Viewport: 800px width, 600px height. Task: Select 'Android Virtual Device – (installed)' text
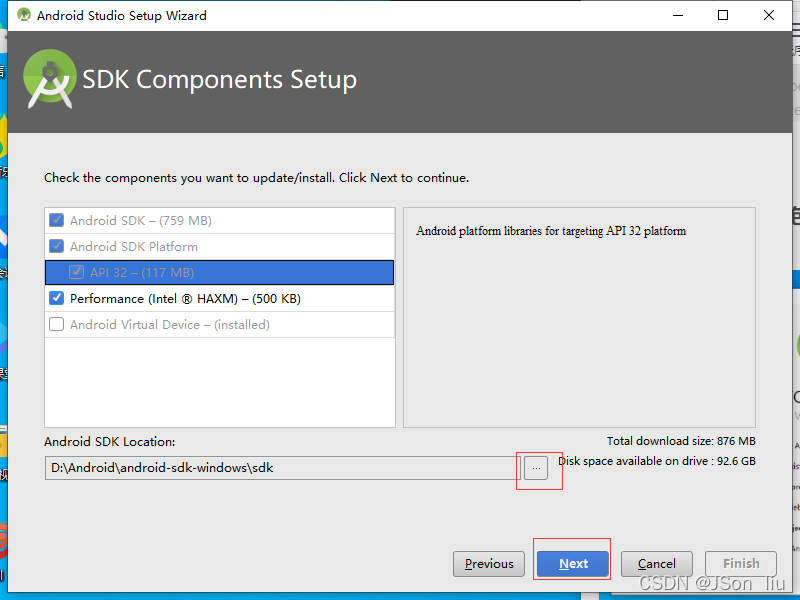(x=170, y=324)
